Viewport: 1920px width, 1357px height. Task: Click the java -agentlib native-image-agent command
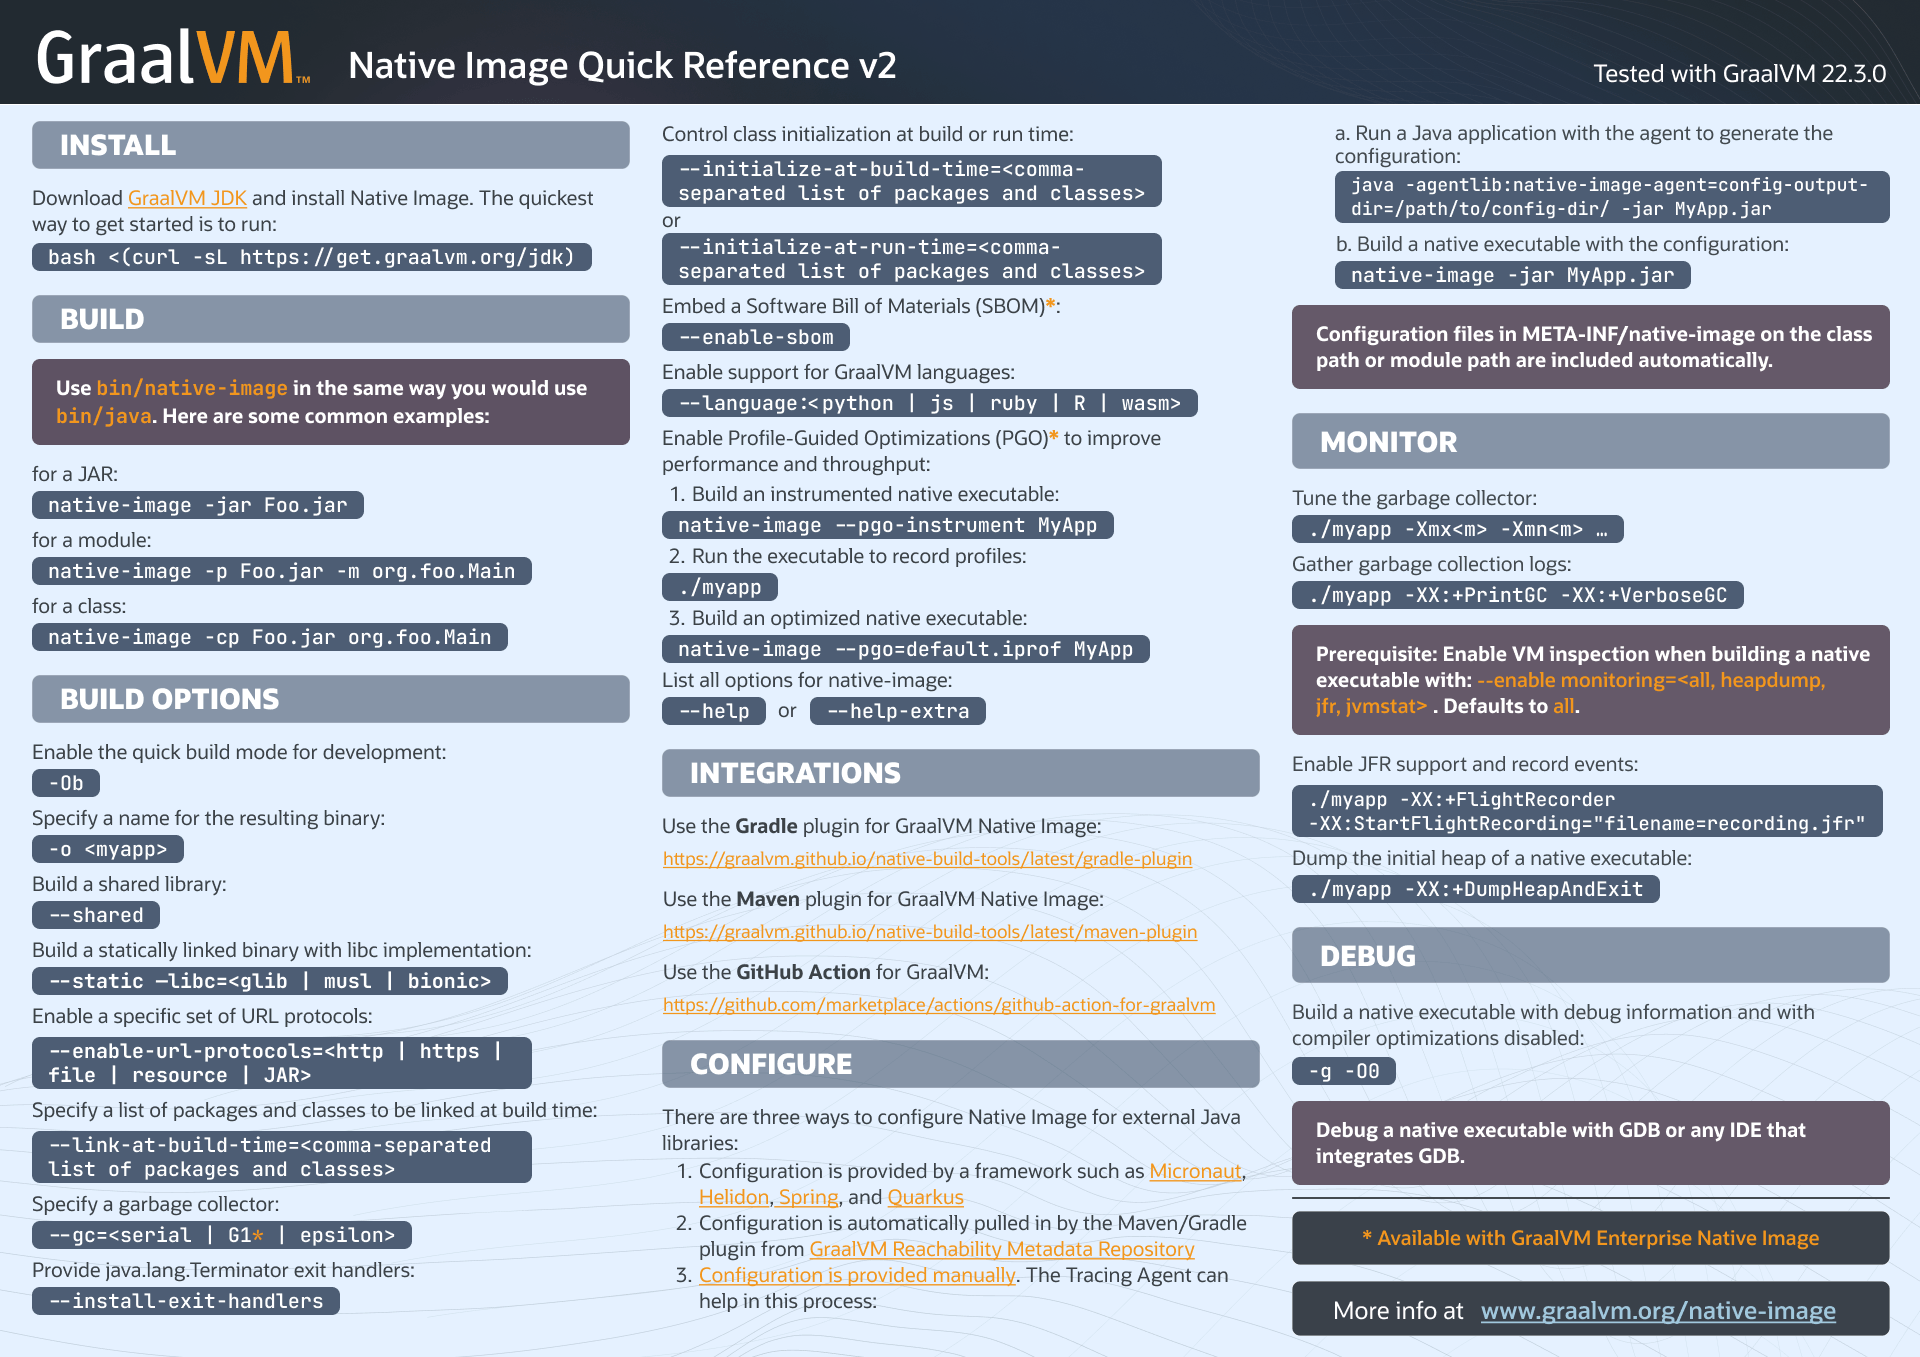click(x=1612, y=197)
